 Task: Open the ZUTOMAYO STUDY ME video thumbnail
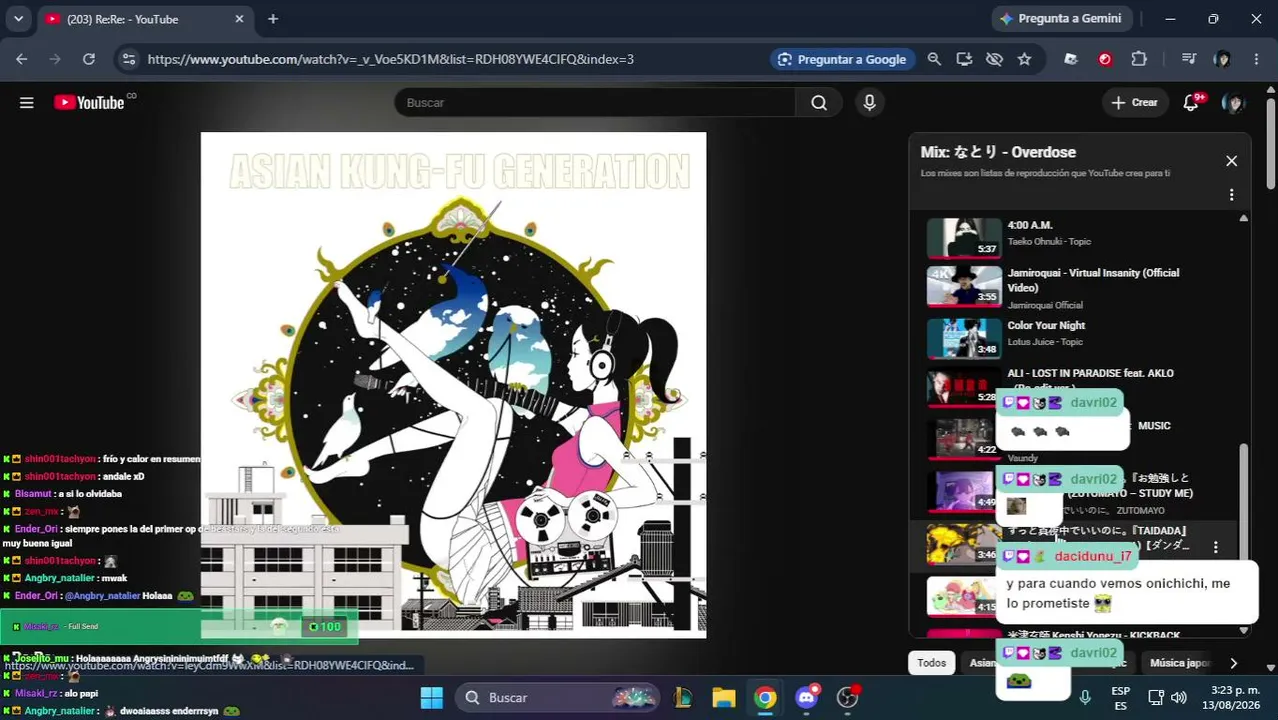964,490
